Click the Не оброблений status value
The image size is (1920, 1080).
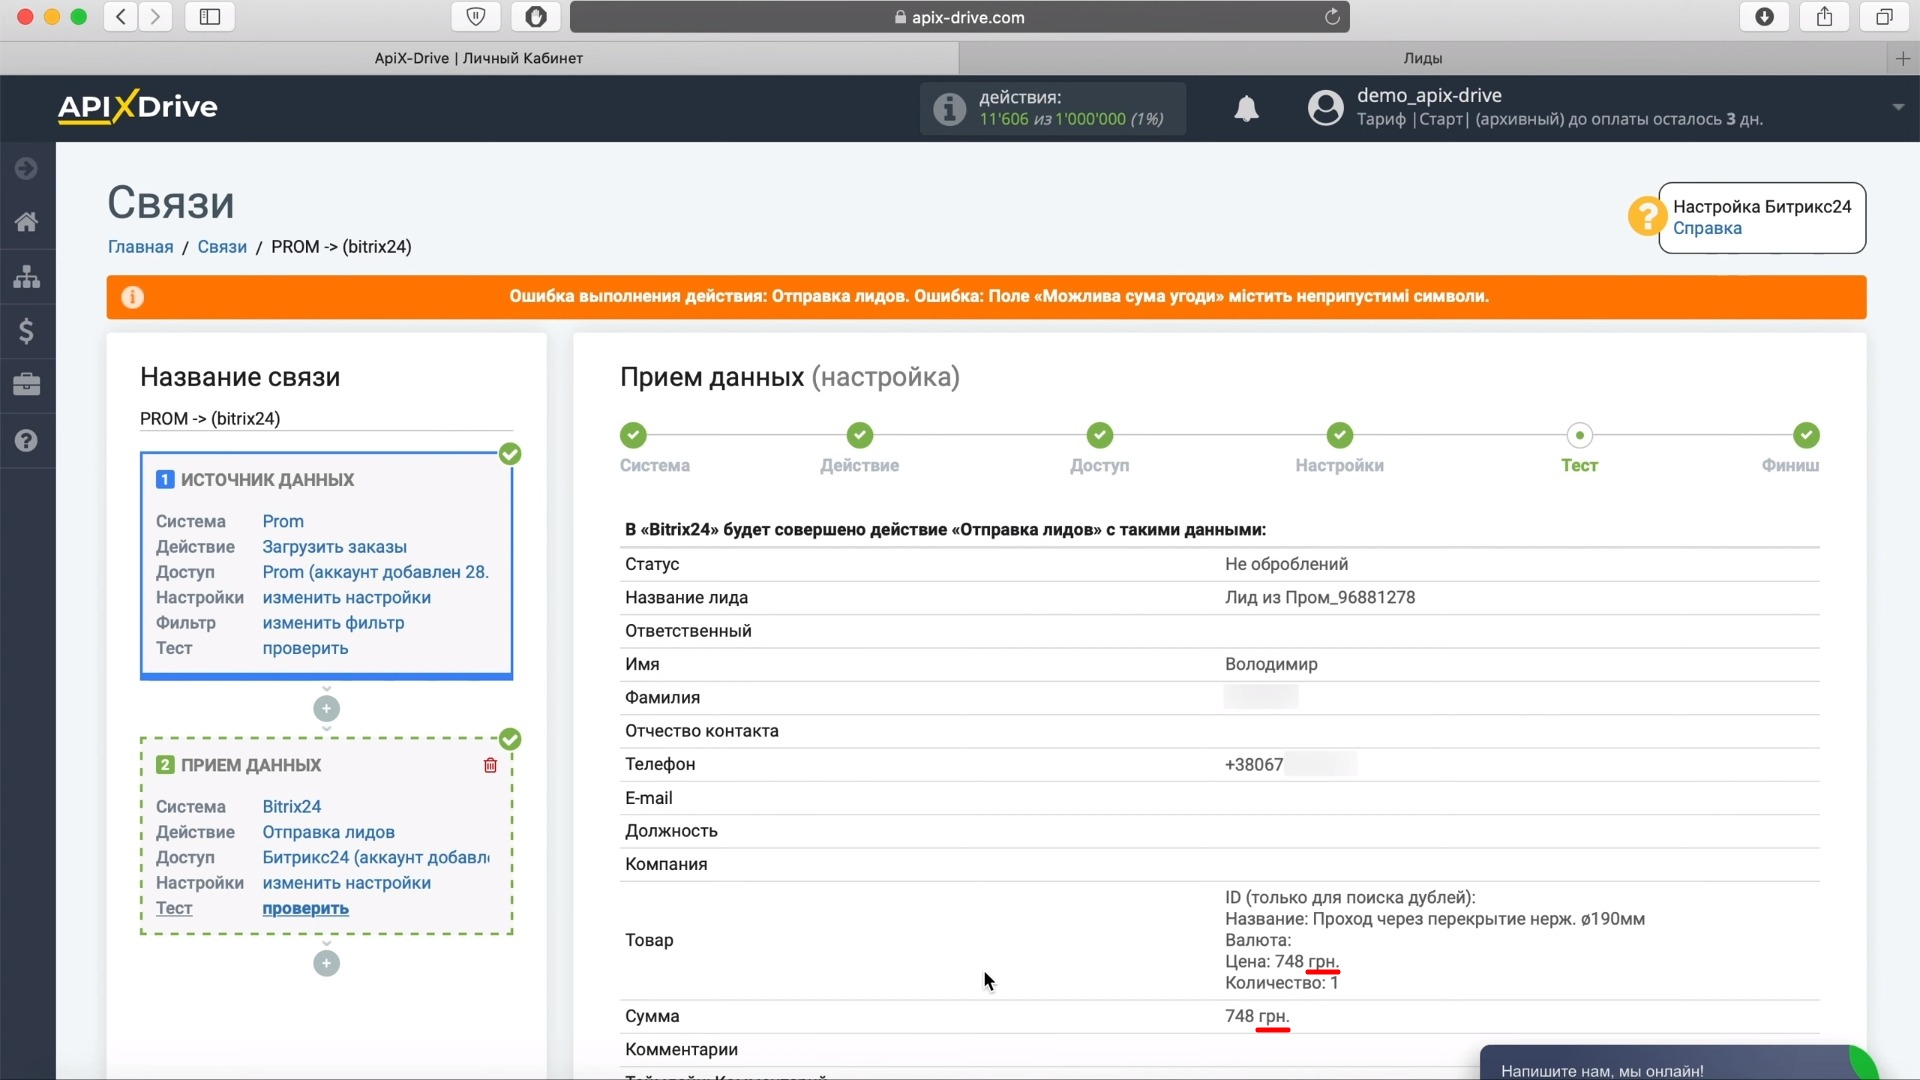(1286, 565)
